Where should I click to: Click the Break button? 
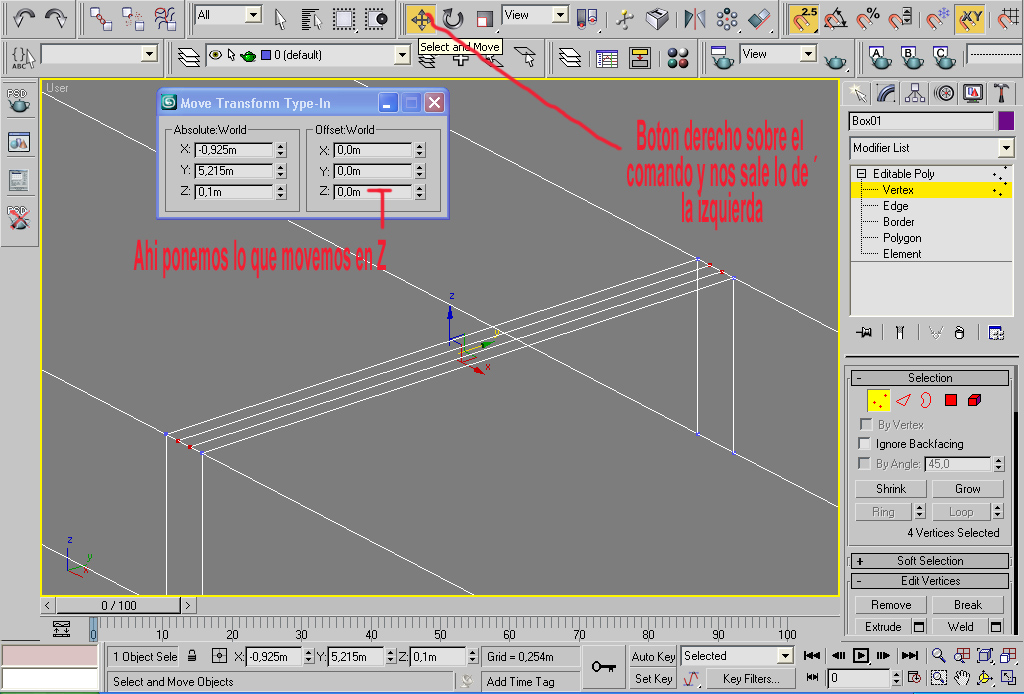coord(967,605)
